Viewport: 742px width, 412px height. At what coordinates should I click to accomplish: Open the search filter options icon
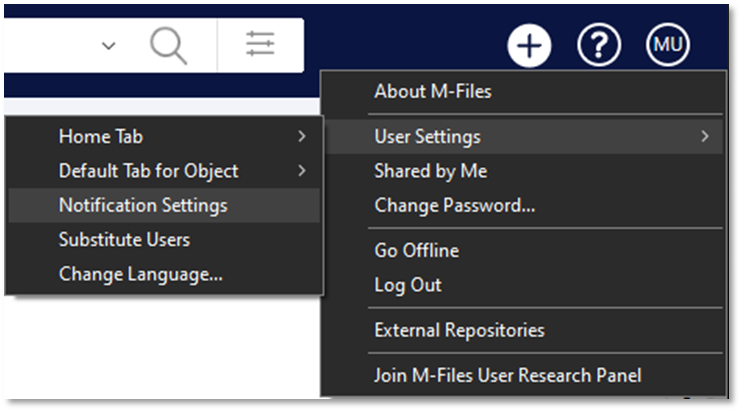pyautogui.click(x=260, y=46)
